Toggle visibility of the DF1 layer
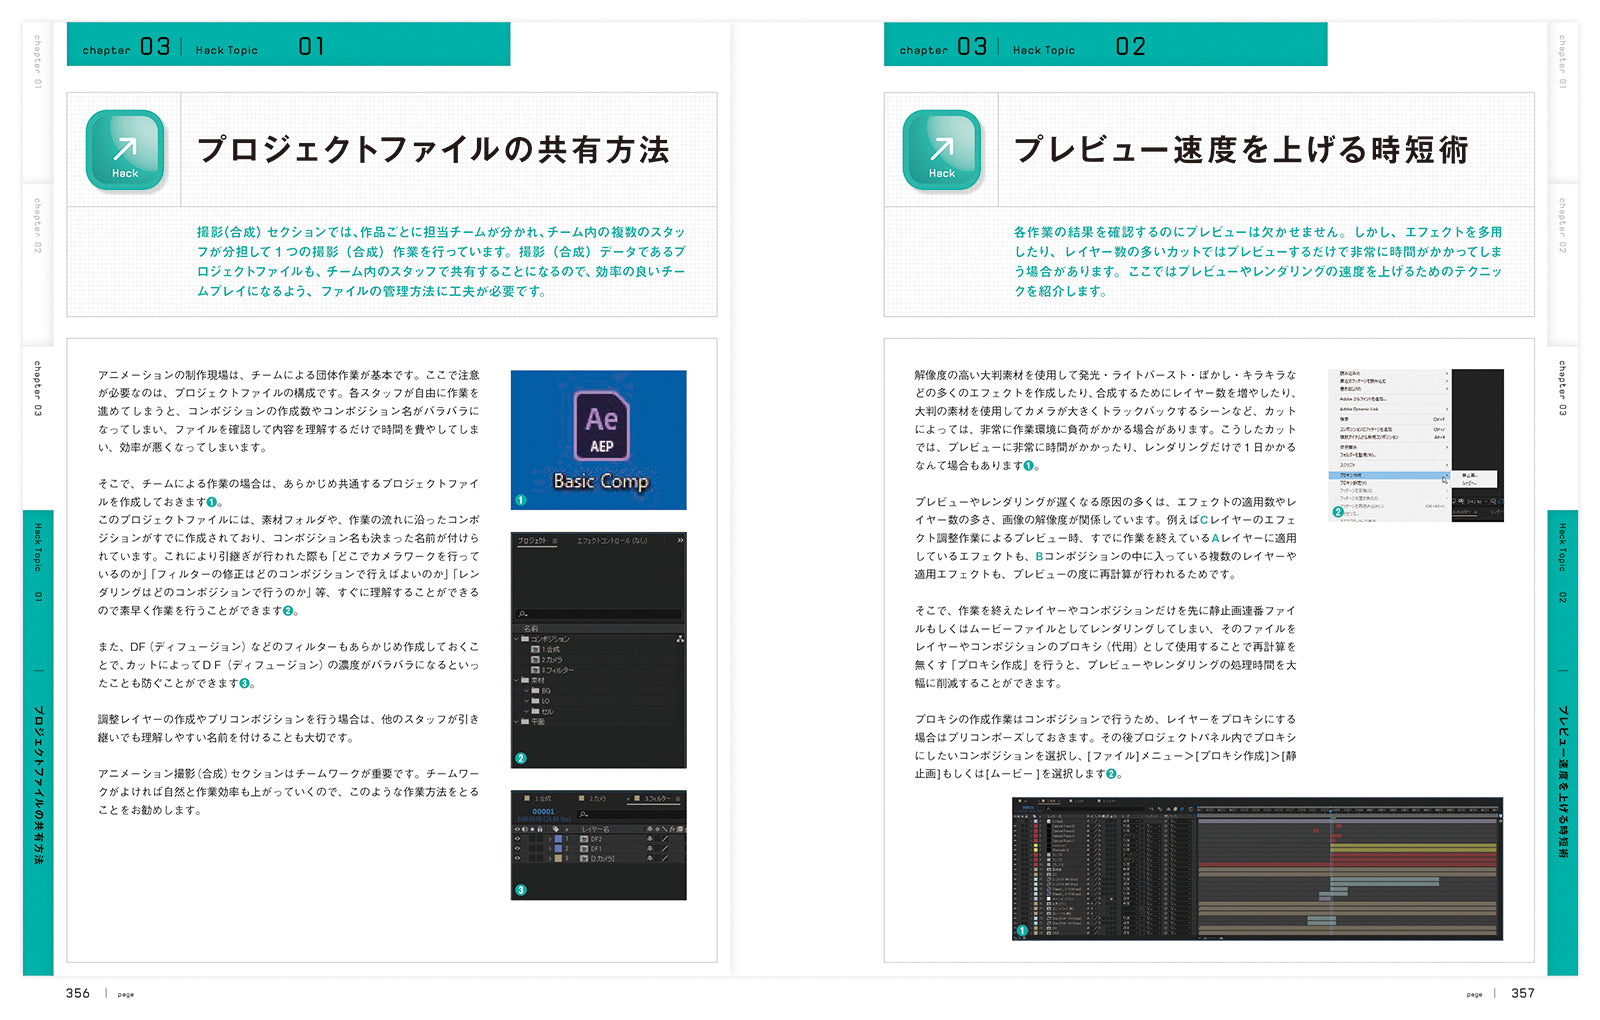Image resolution: width=1600 pixels, height=1020 pixels. pos(517,848)
